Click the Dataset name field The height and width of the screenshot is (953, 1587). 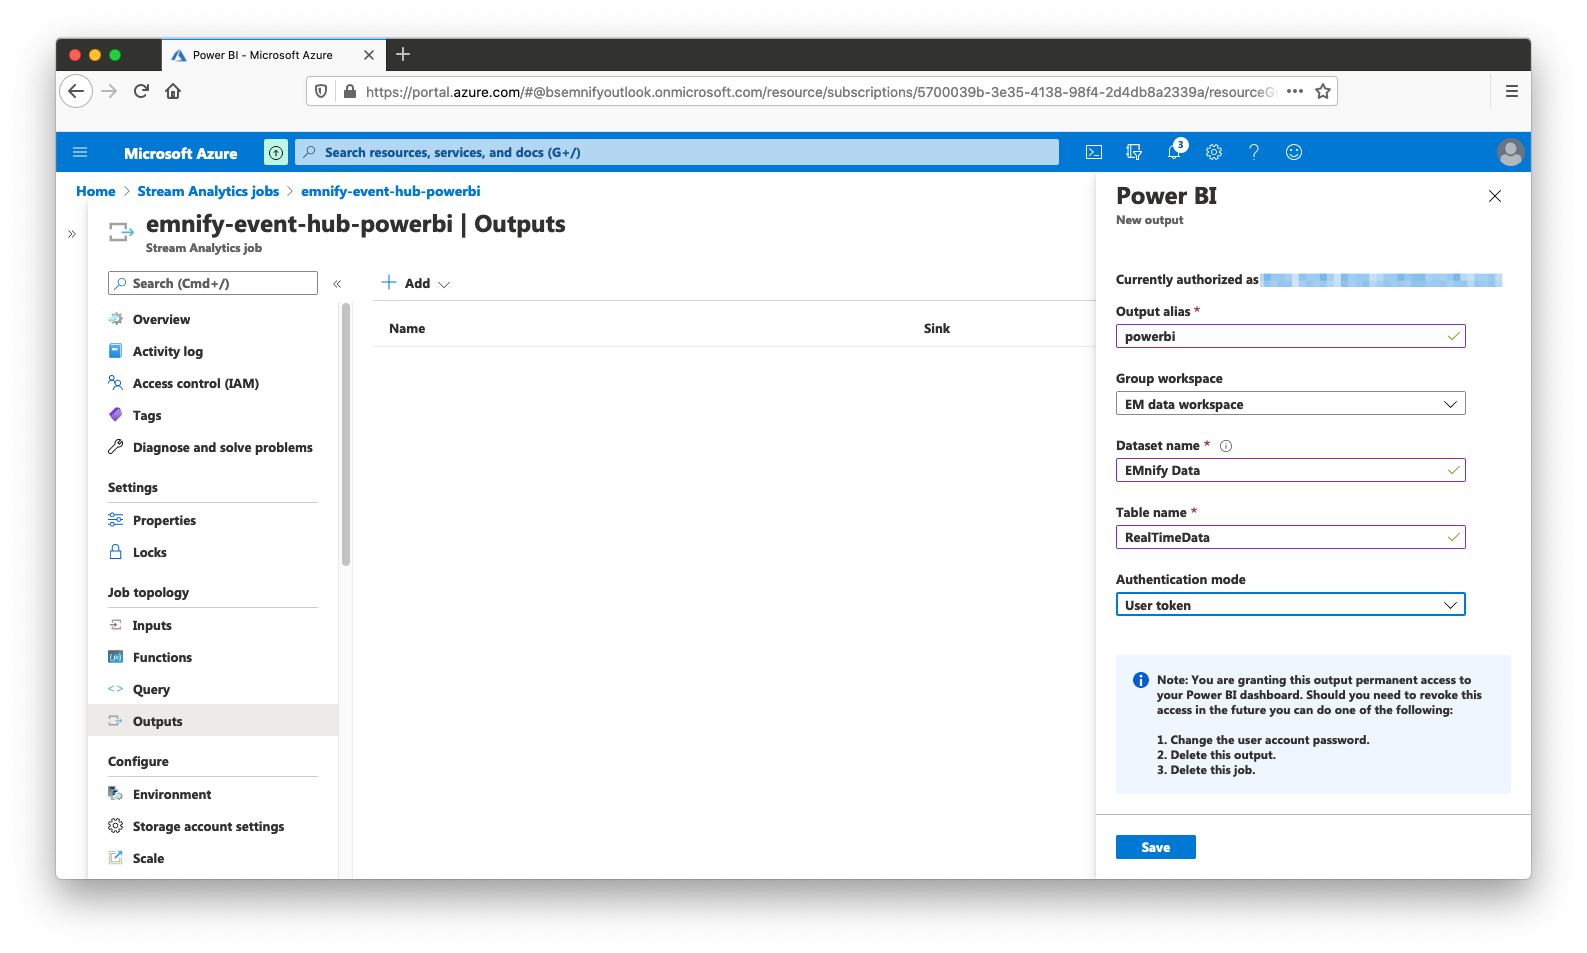[1290, 470]
